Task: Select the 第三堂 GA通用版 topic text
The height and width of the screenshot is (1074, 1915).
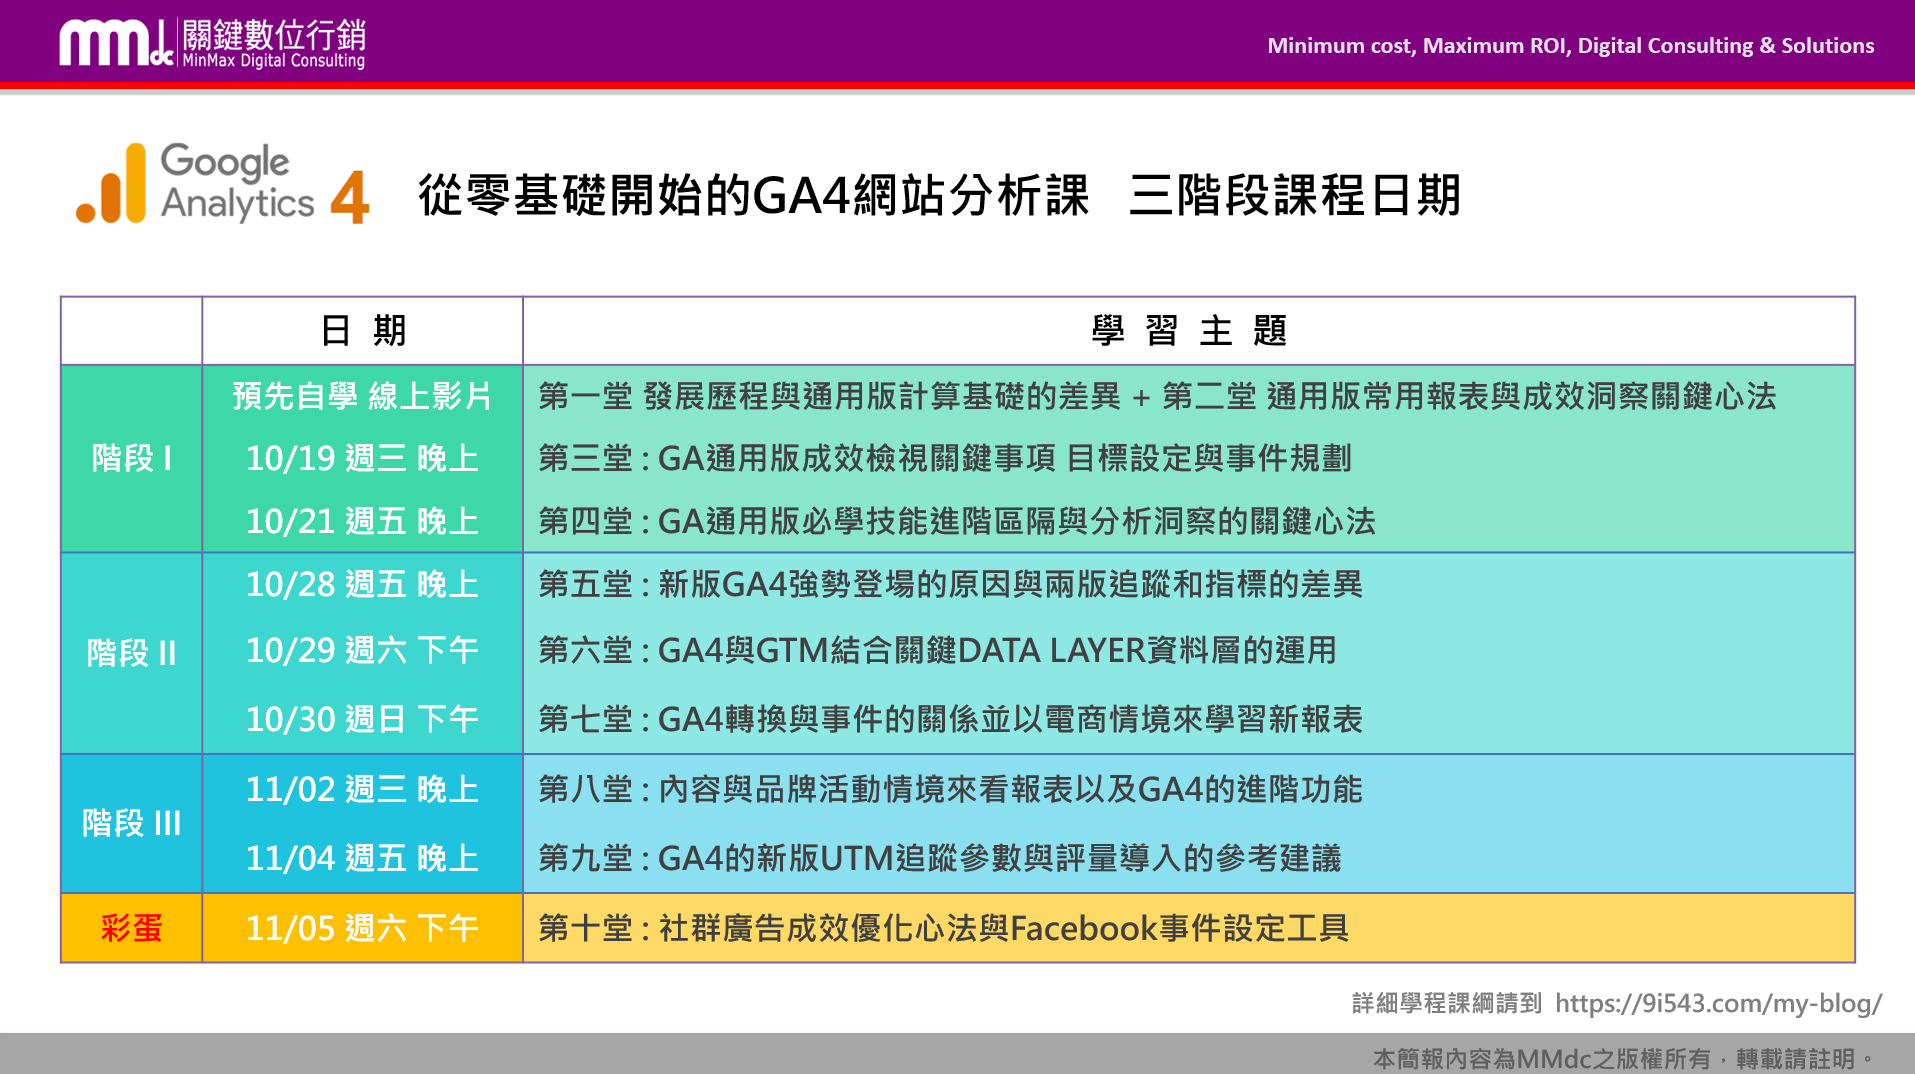Action: [x=944, y=458]
